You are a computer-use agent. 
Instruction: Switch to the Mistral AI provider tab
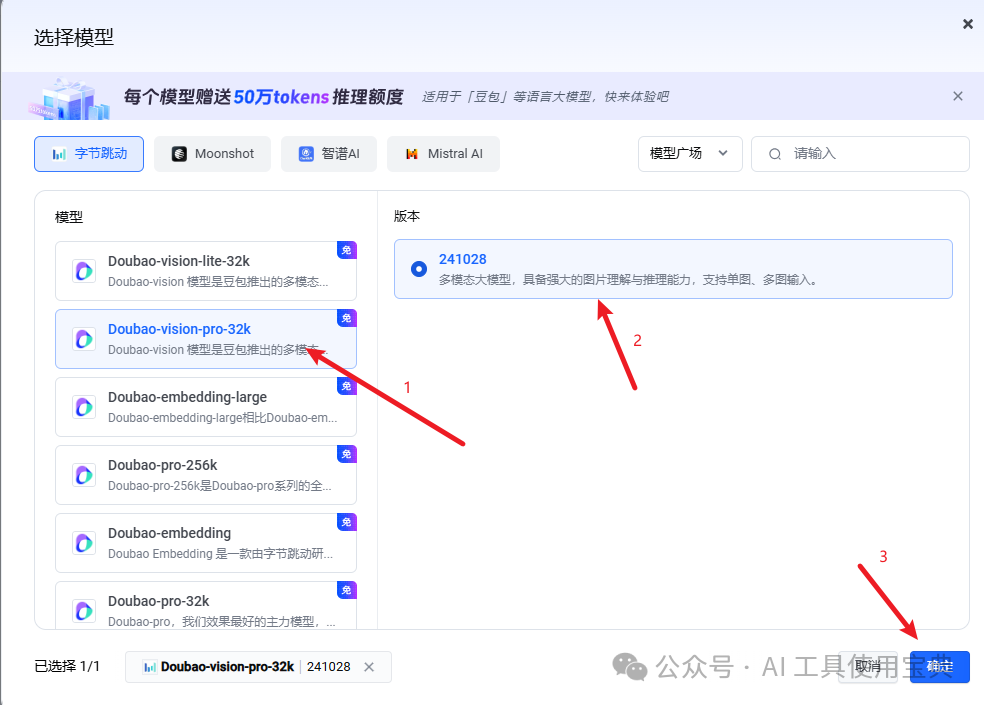point(444,154)
